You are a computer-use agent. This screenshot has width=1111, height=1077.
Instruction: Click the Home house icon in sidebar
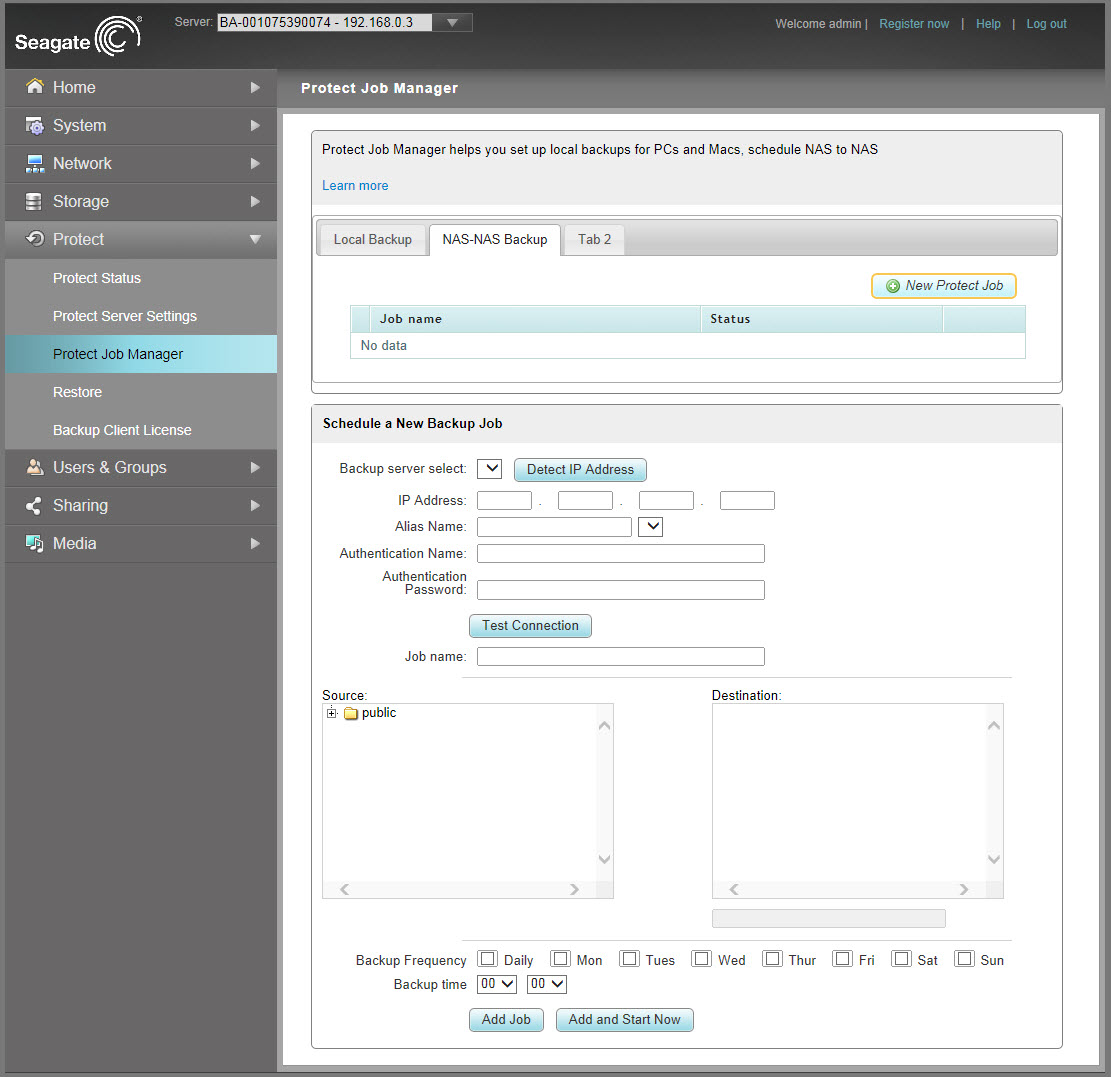[x=35, y=86]
